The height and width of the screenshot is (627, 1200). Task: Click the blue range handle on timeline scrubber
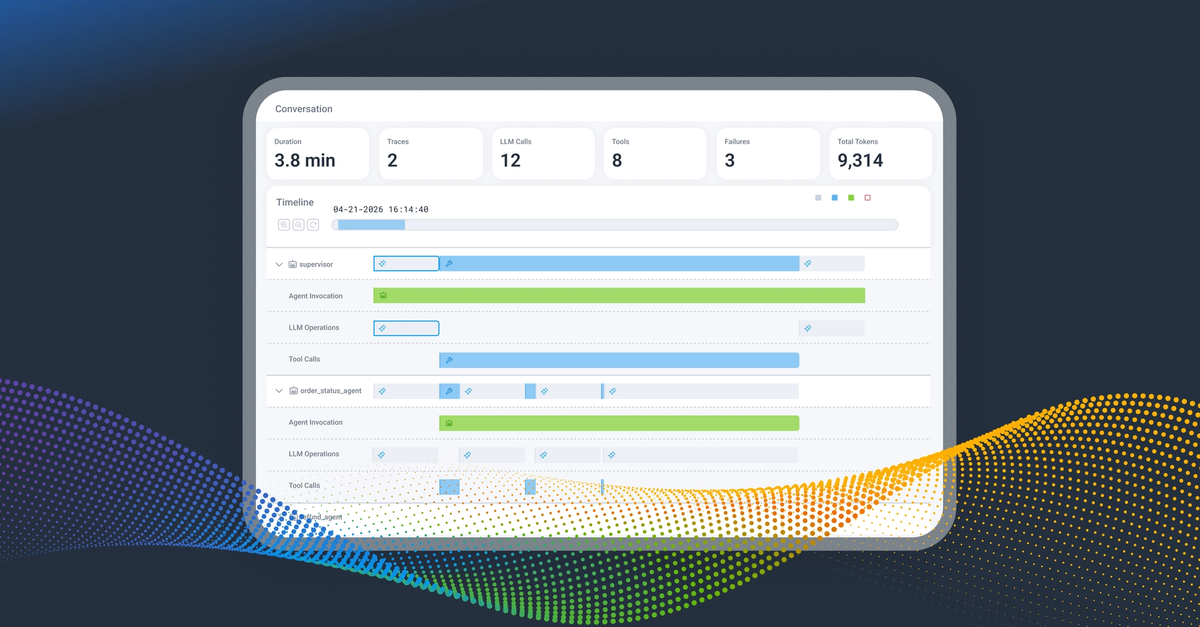[x=371, y=225]
